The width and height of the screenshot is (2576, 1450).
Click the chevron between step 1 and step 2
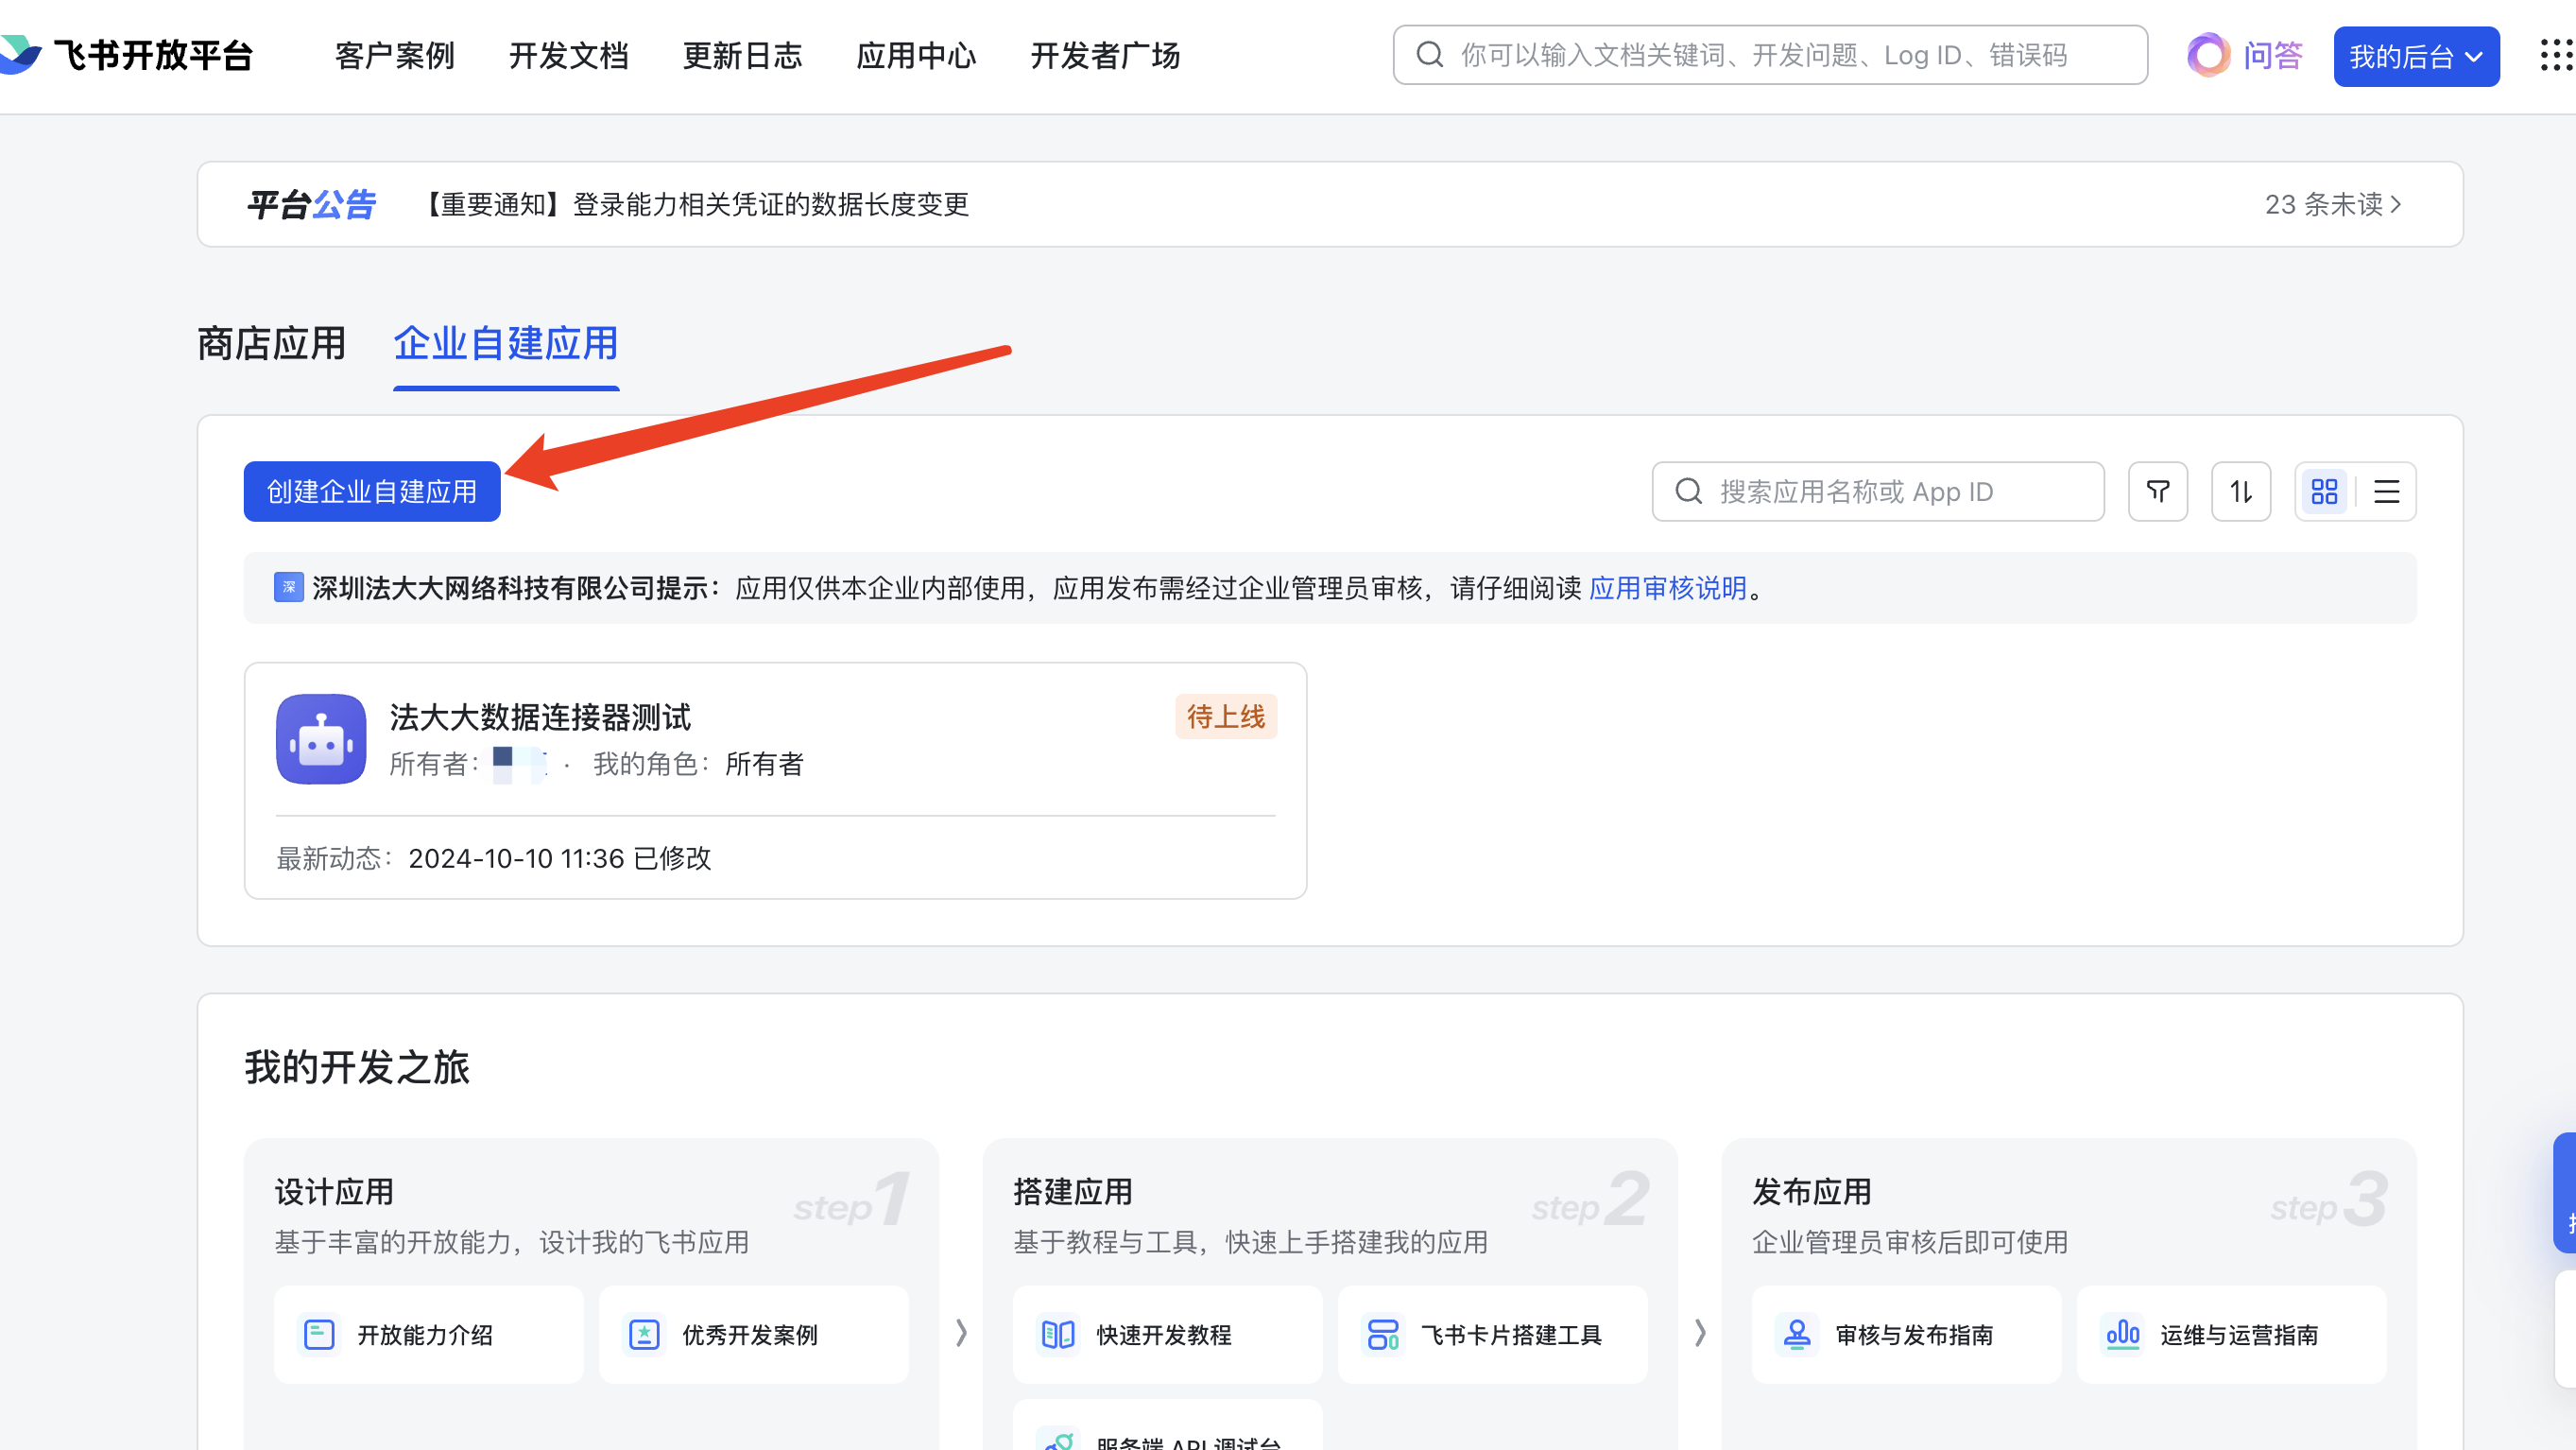(961, 1333)
